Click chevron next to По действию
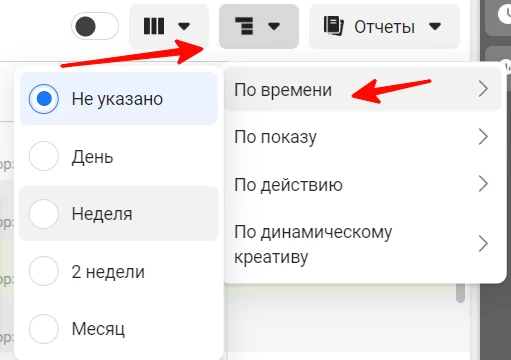511x360 pixels. click(483, 184)
